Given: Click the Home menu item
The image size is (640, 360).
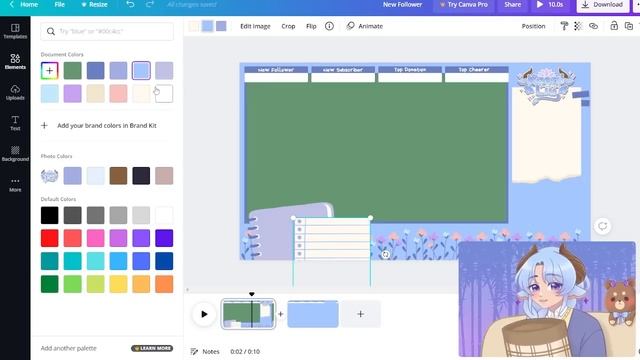Looking at the screenshot, I should pyautogui.click(x=29, y=4).
